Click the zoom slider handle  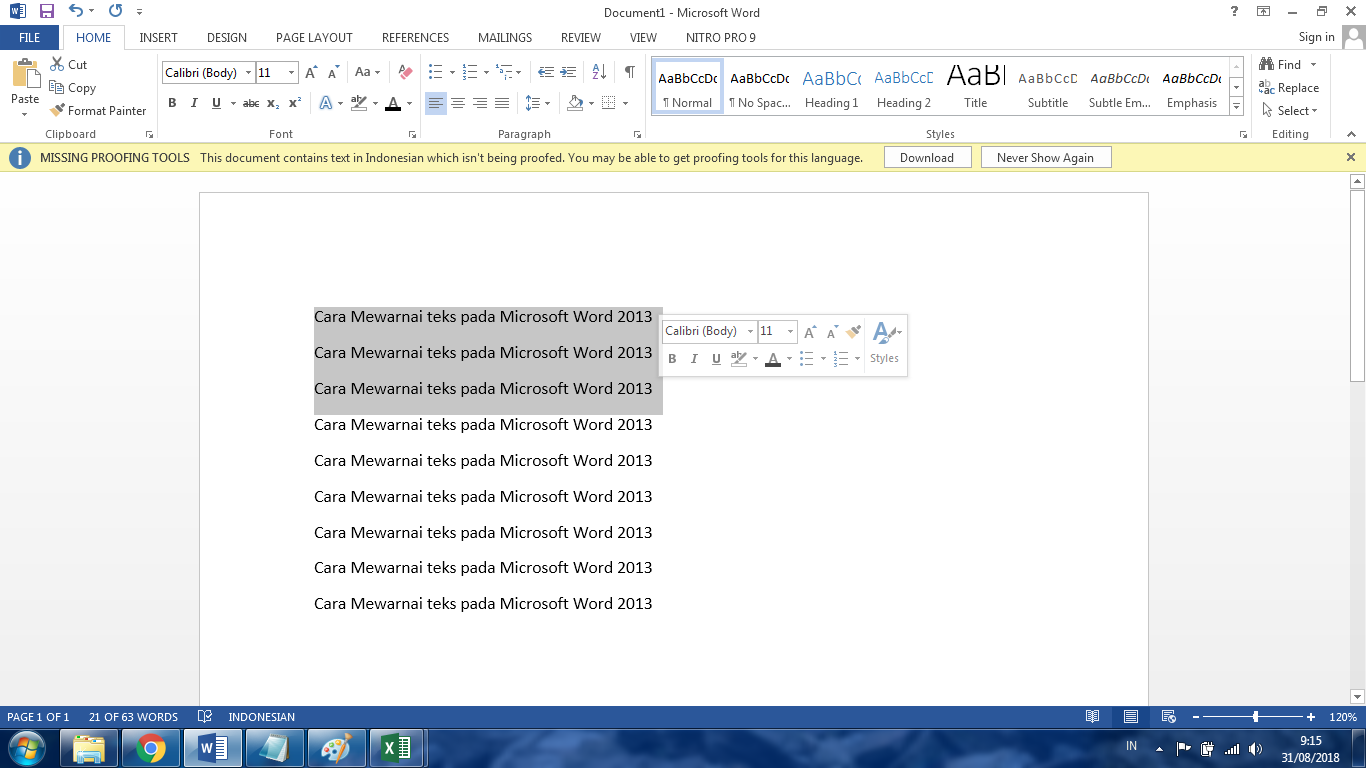pyautogui.click(x=1255, y=717)
